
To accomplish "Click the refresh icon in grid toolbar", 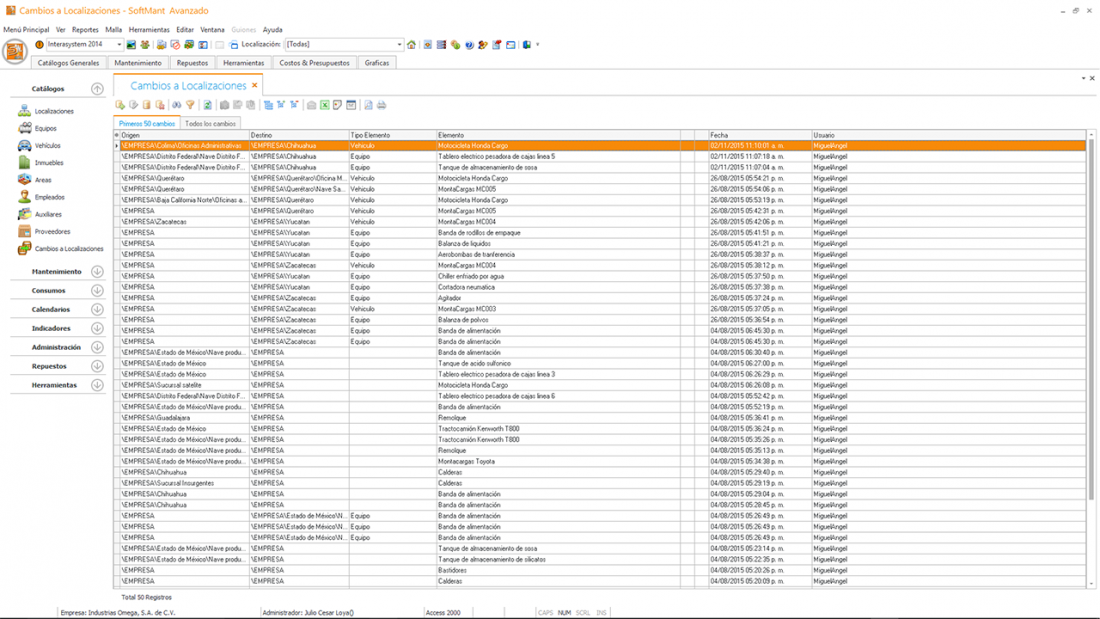I will tap(208, 105).
